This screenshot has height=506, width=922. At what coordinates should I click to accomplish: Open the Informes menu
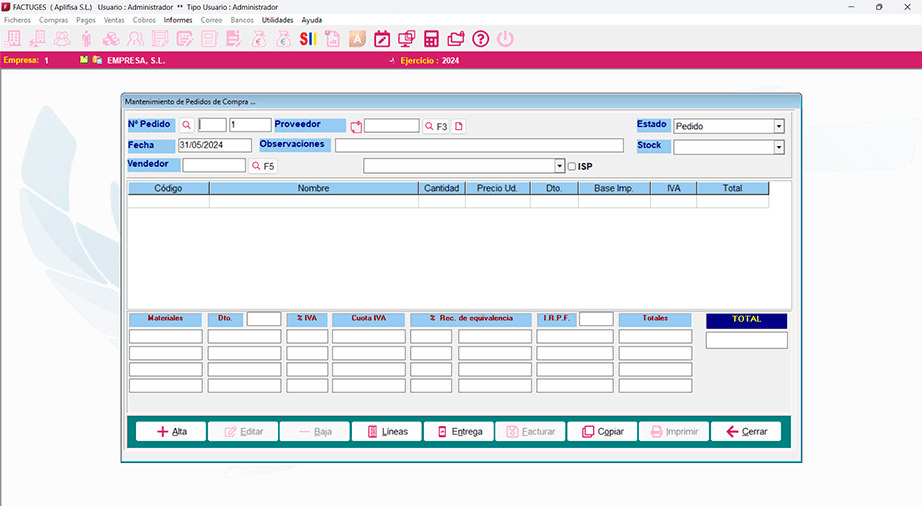[x=178, y=20]
